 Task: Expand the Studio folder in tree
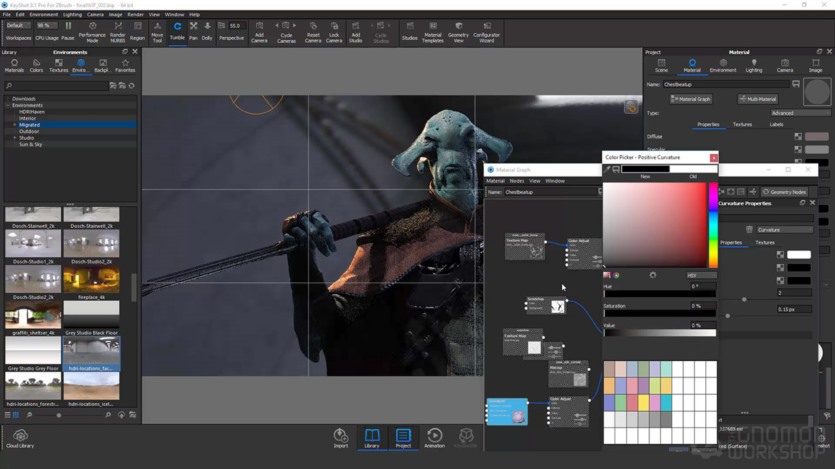tap(14, 138)
